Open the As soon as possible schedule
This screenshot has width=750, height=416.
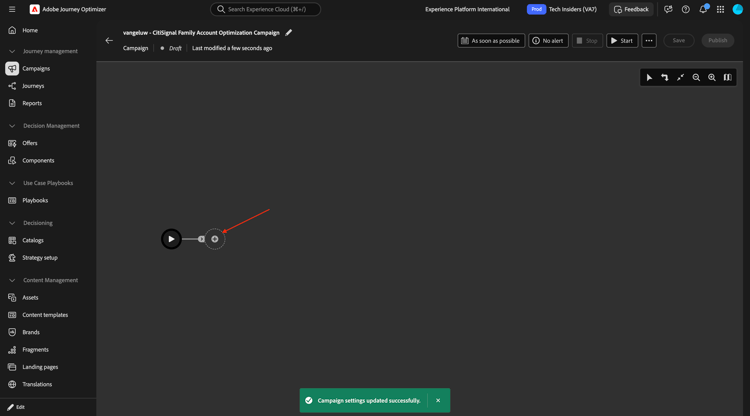coord(491,41)
